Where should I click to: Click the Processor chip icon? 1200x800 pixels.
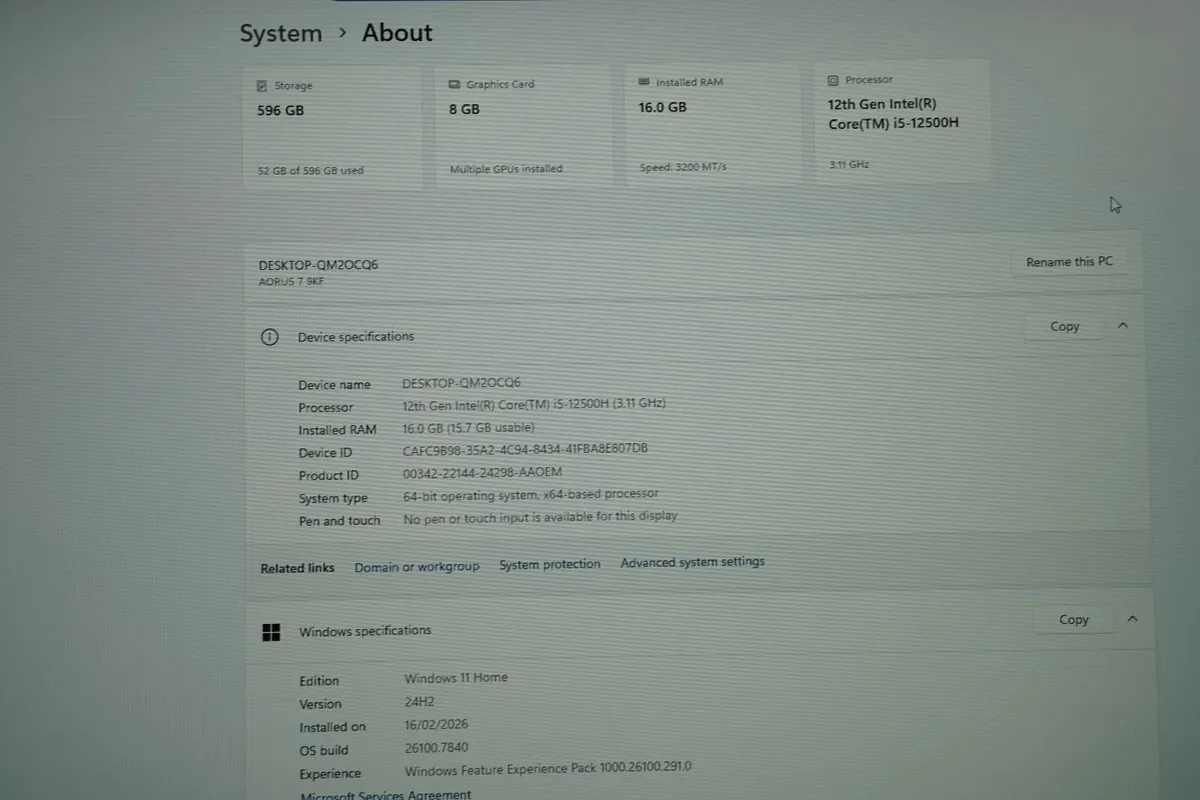click(x=833, y=80)
